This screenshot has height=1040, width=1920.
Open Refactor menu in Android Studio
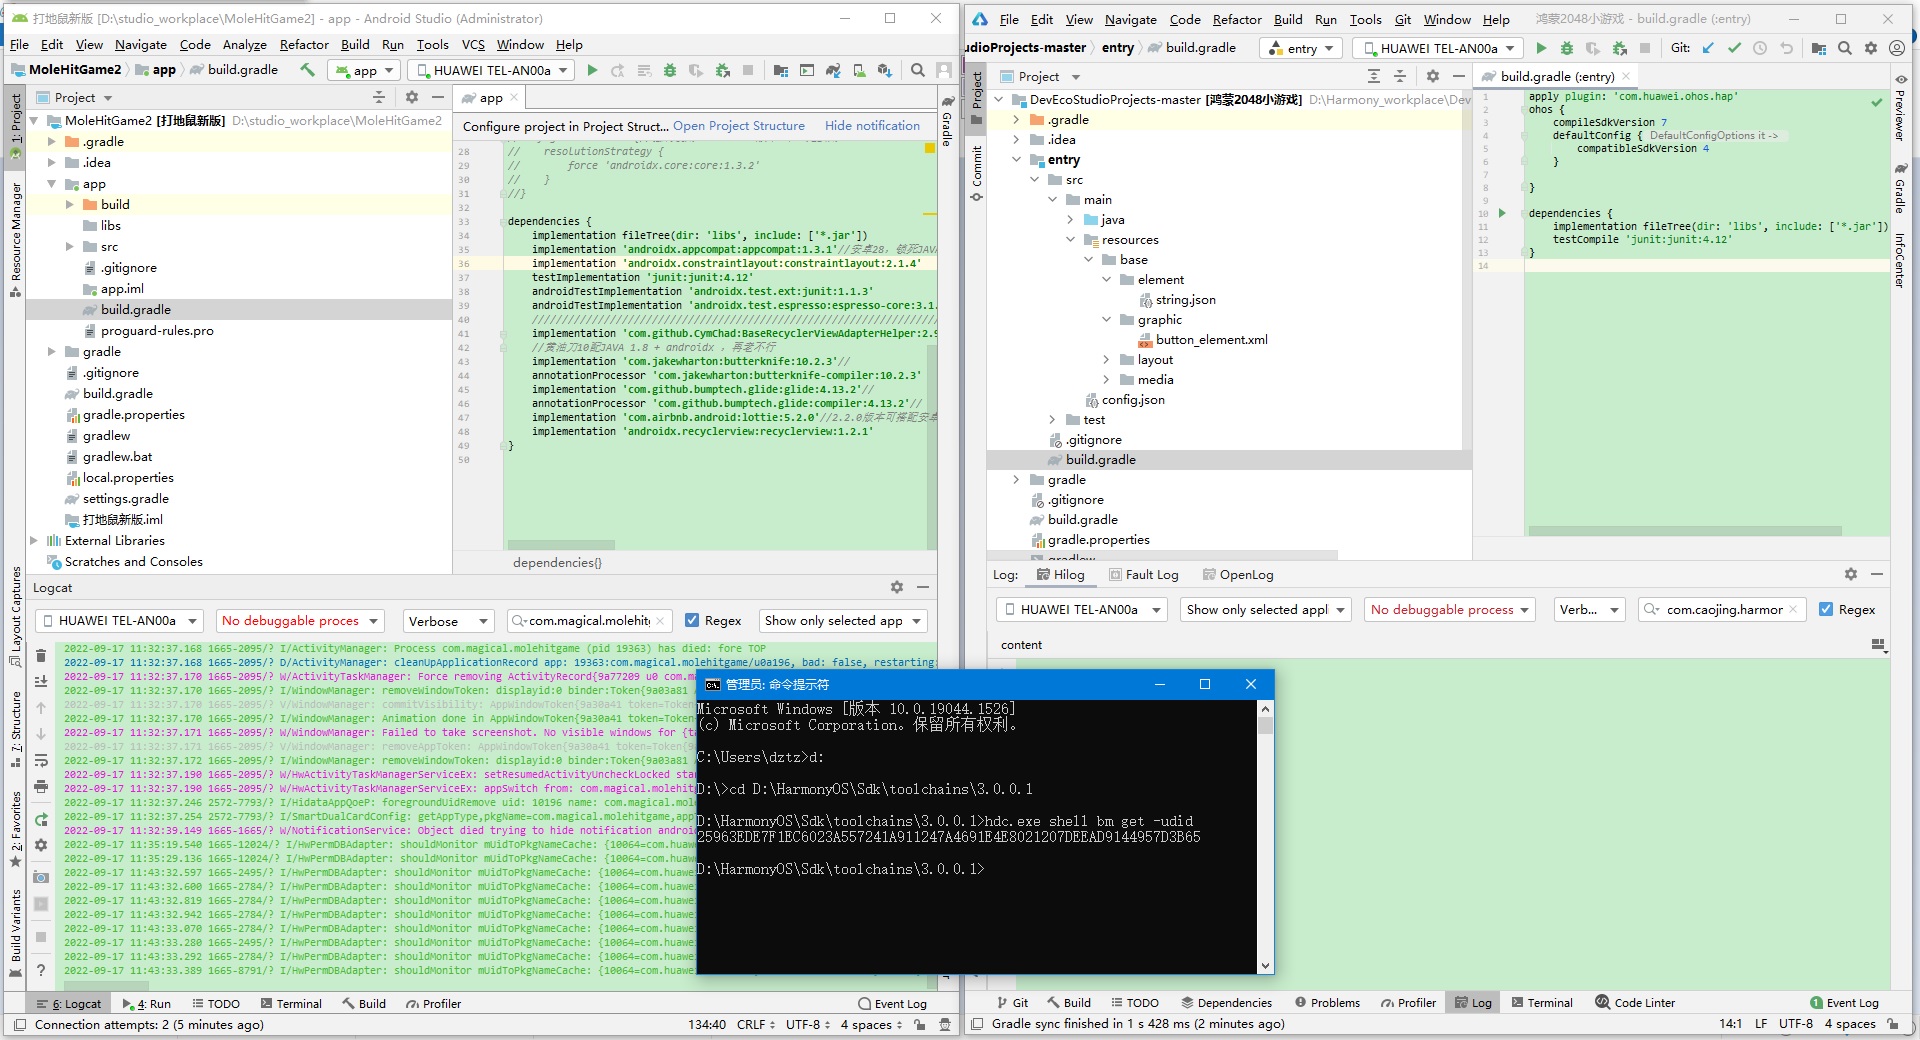(x=304, y=45)
